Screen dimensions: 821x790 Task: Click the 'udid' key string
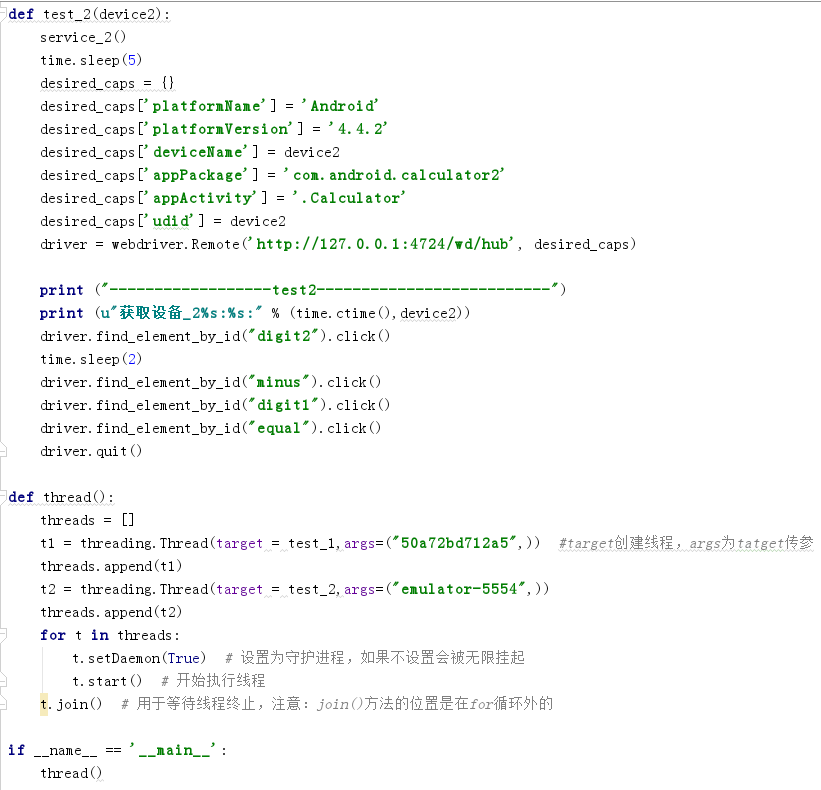pos(172,221)
